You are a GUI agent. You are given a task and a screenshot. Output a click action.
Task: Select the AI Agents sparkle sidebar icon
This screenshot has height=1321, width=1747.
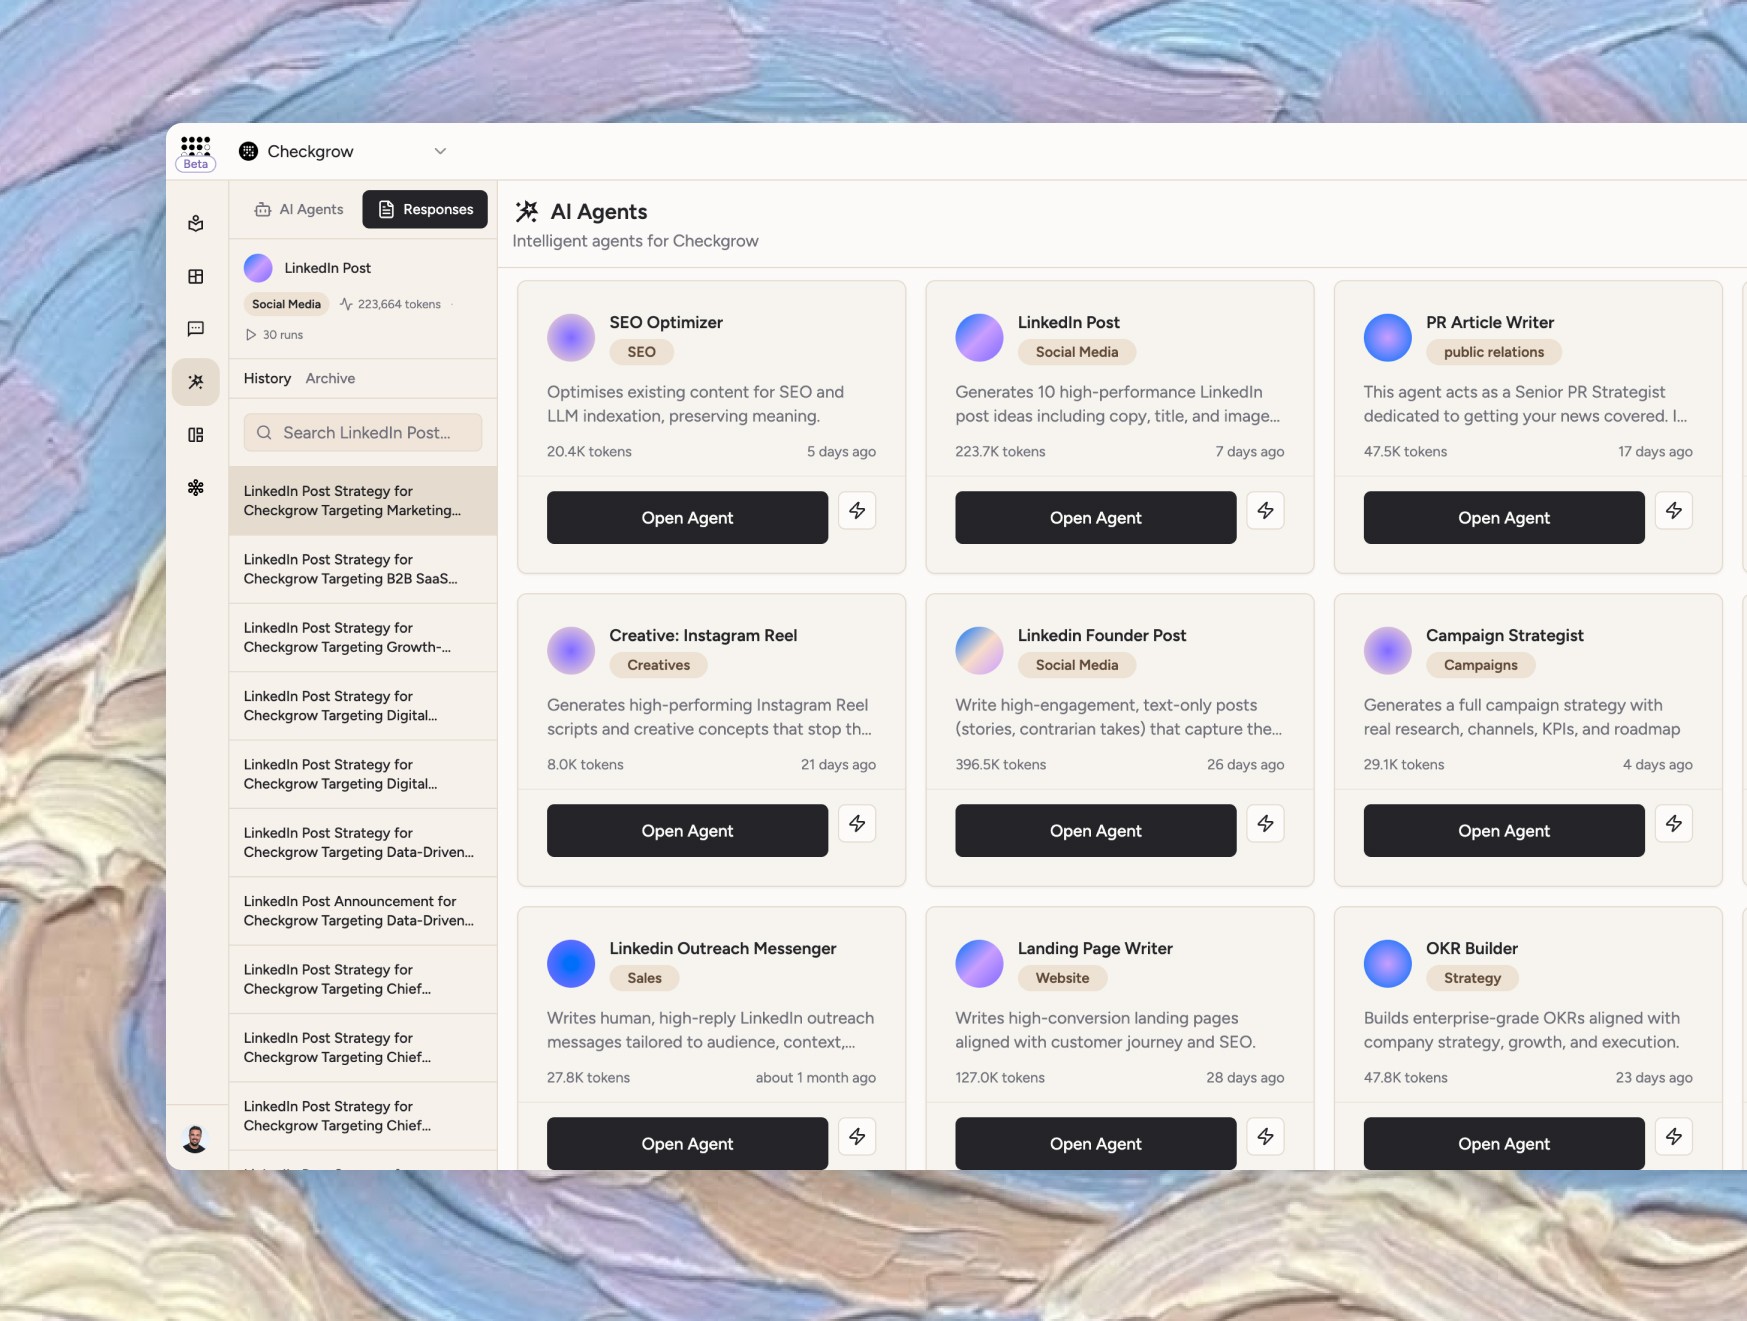[x=196, y=382]
